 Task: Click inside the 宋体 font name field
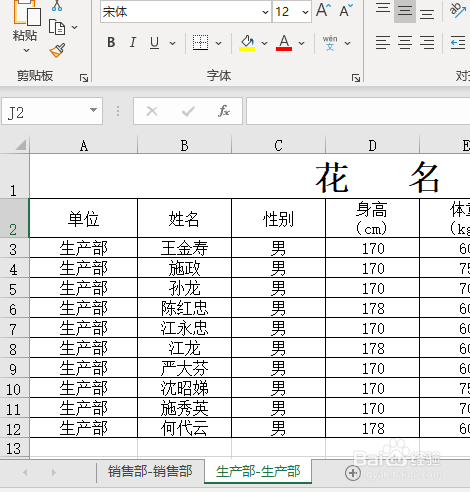181,12
